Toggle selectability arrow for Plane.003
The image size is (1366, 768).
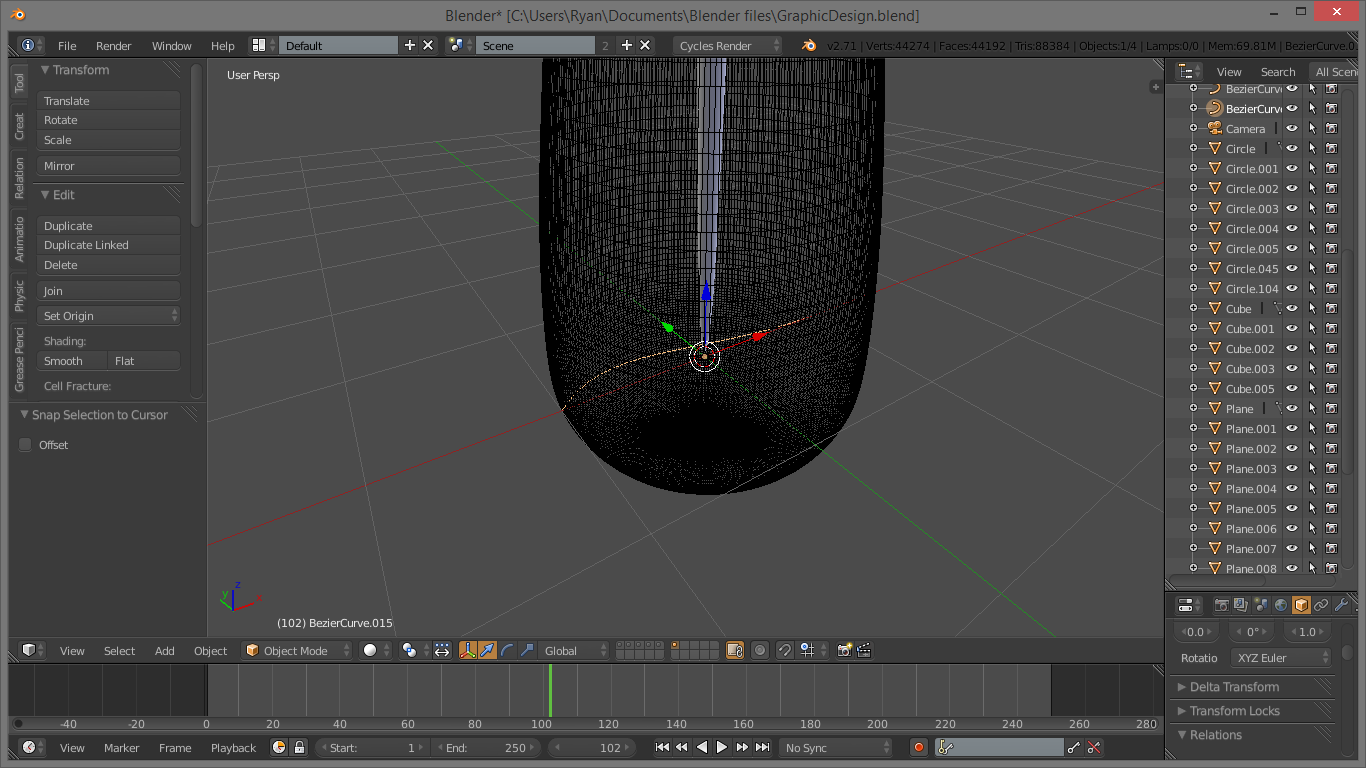click(x=1312, y=468)
